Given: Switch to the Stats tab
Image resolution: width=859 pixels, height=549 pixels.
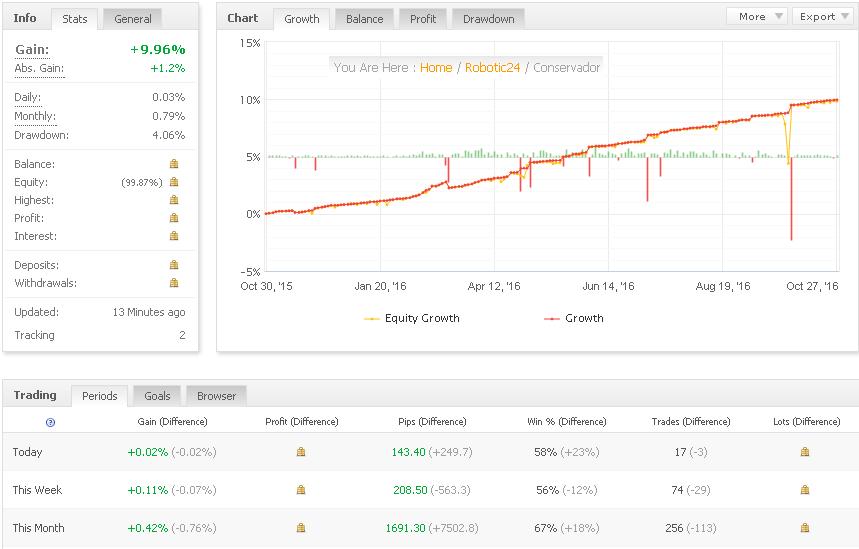Looking at the screenshot, I should tap(75, 19).
